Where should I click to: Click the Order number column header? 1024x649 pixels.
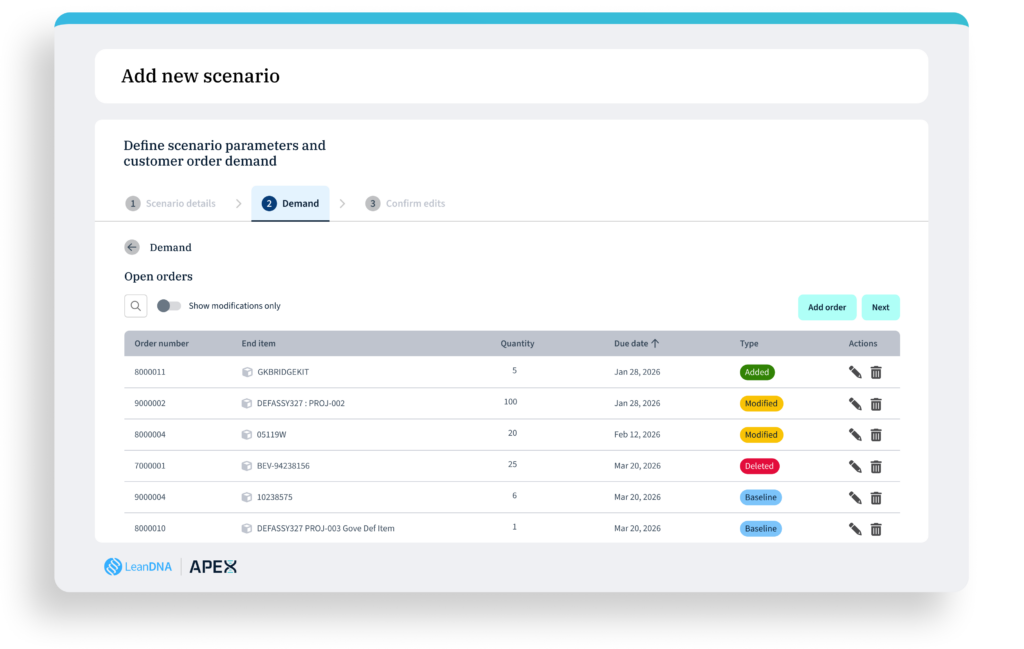(x=161, y=343)
